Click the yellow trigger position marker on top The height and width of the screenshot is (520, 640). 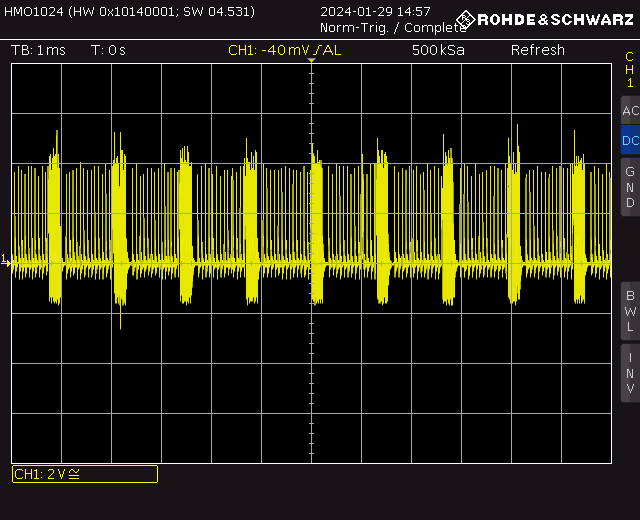(x=311, y=60)
